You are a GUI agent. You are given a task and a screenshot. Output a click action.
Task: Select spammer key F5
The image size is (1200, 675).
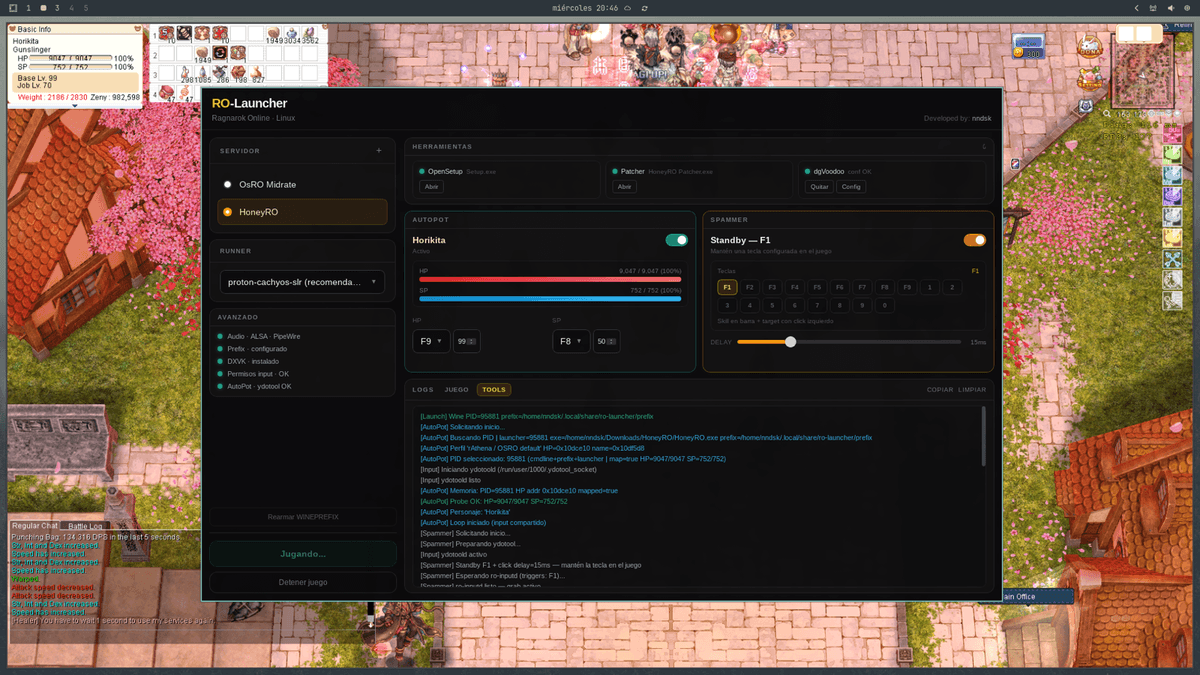817,287
